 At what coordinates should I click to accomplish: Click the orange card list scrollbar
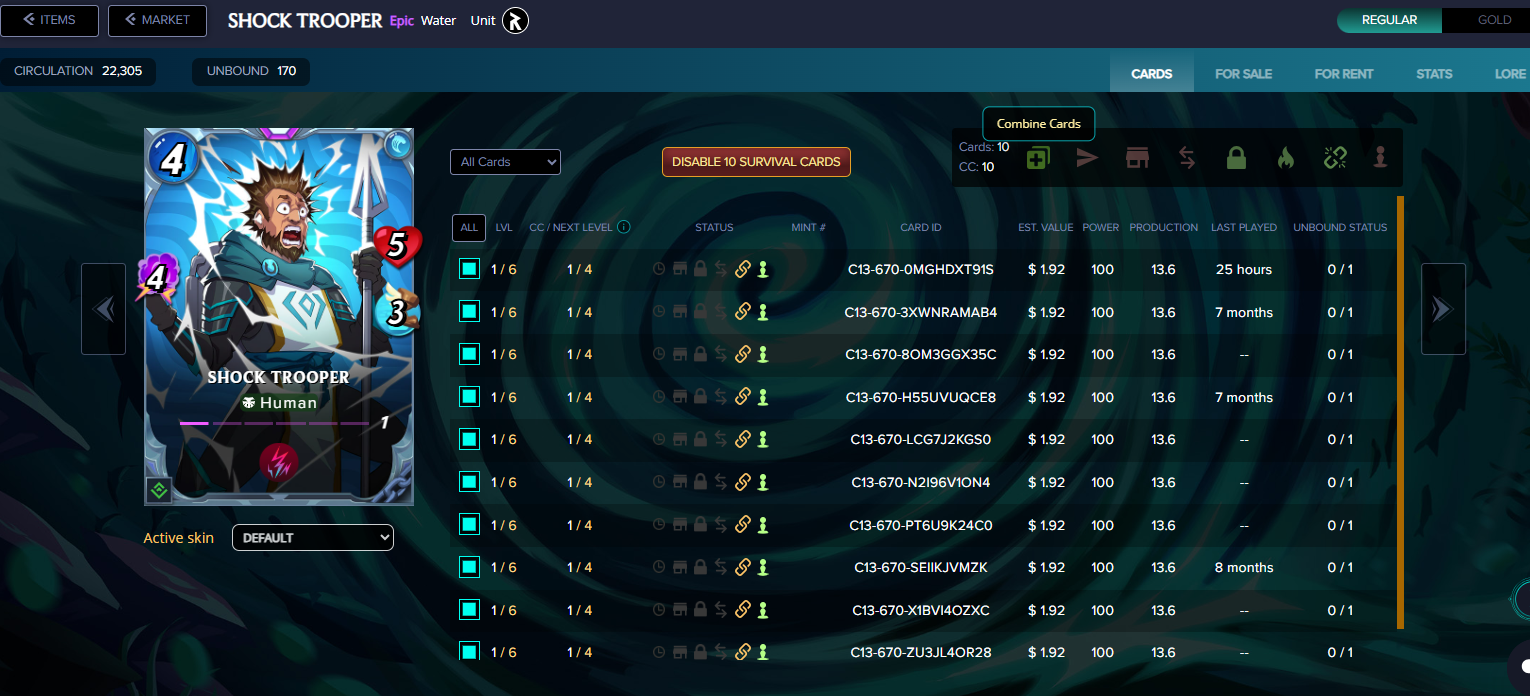click(1400, 412)
